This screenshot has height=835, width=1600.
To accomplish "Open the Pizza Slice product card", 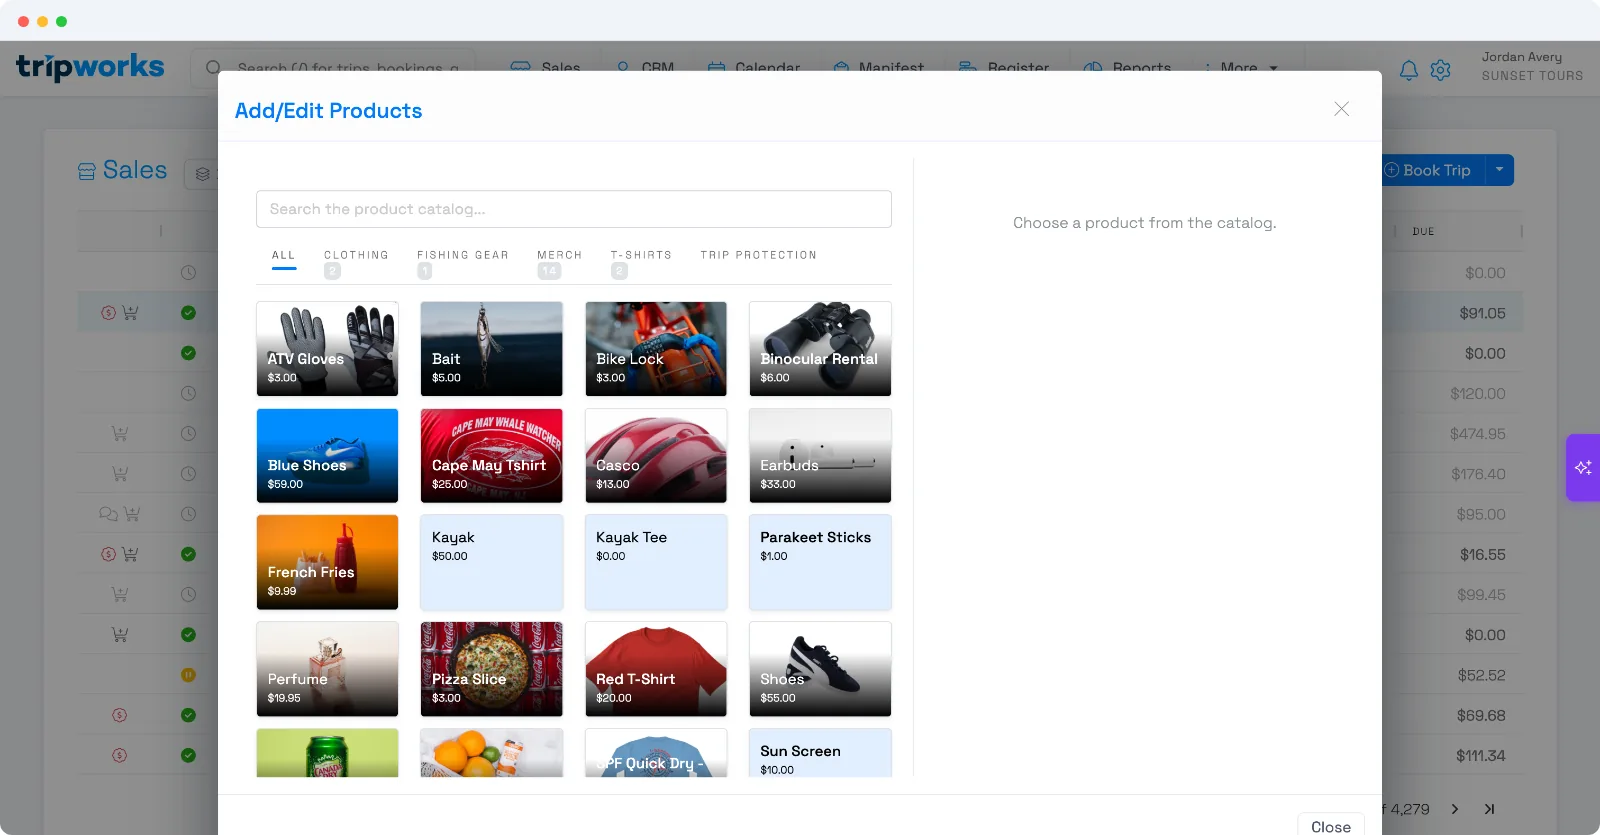I will click(491, 669).
